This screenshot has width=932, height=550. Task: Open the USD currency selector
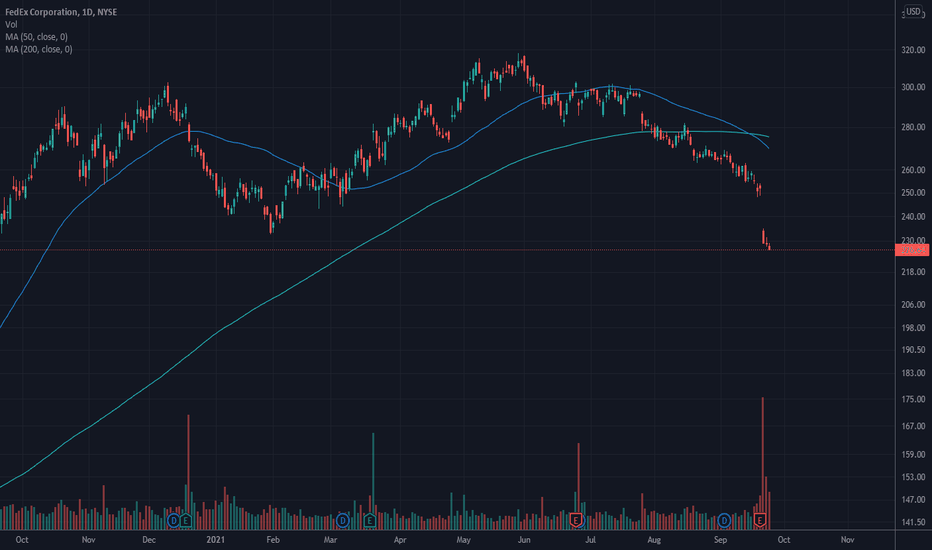pyautogui.click(x=913, y=12)
